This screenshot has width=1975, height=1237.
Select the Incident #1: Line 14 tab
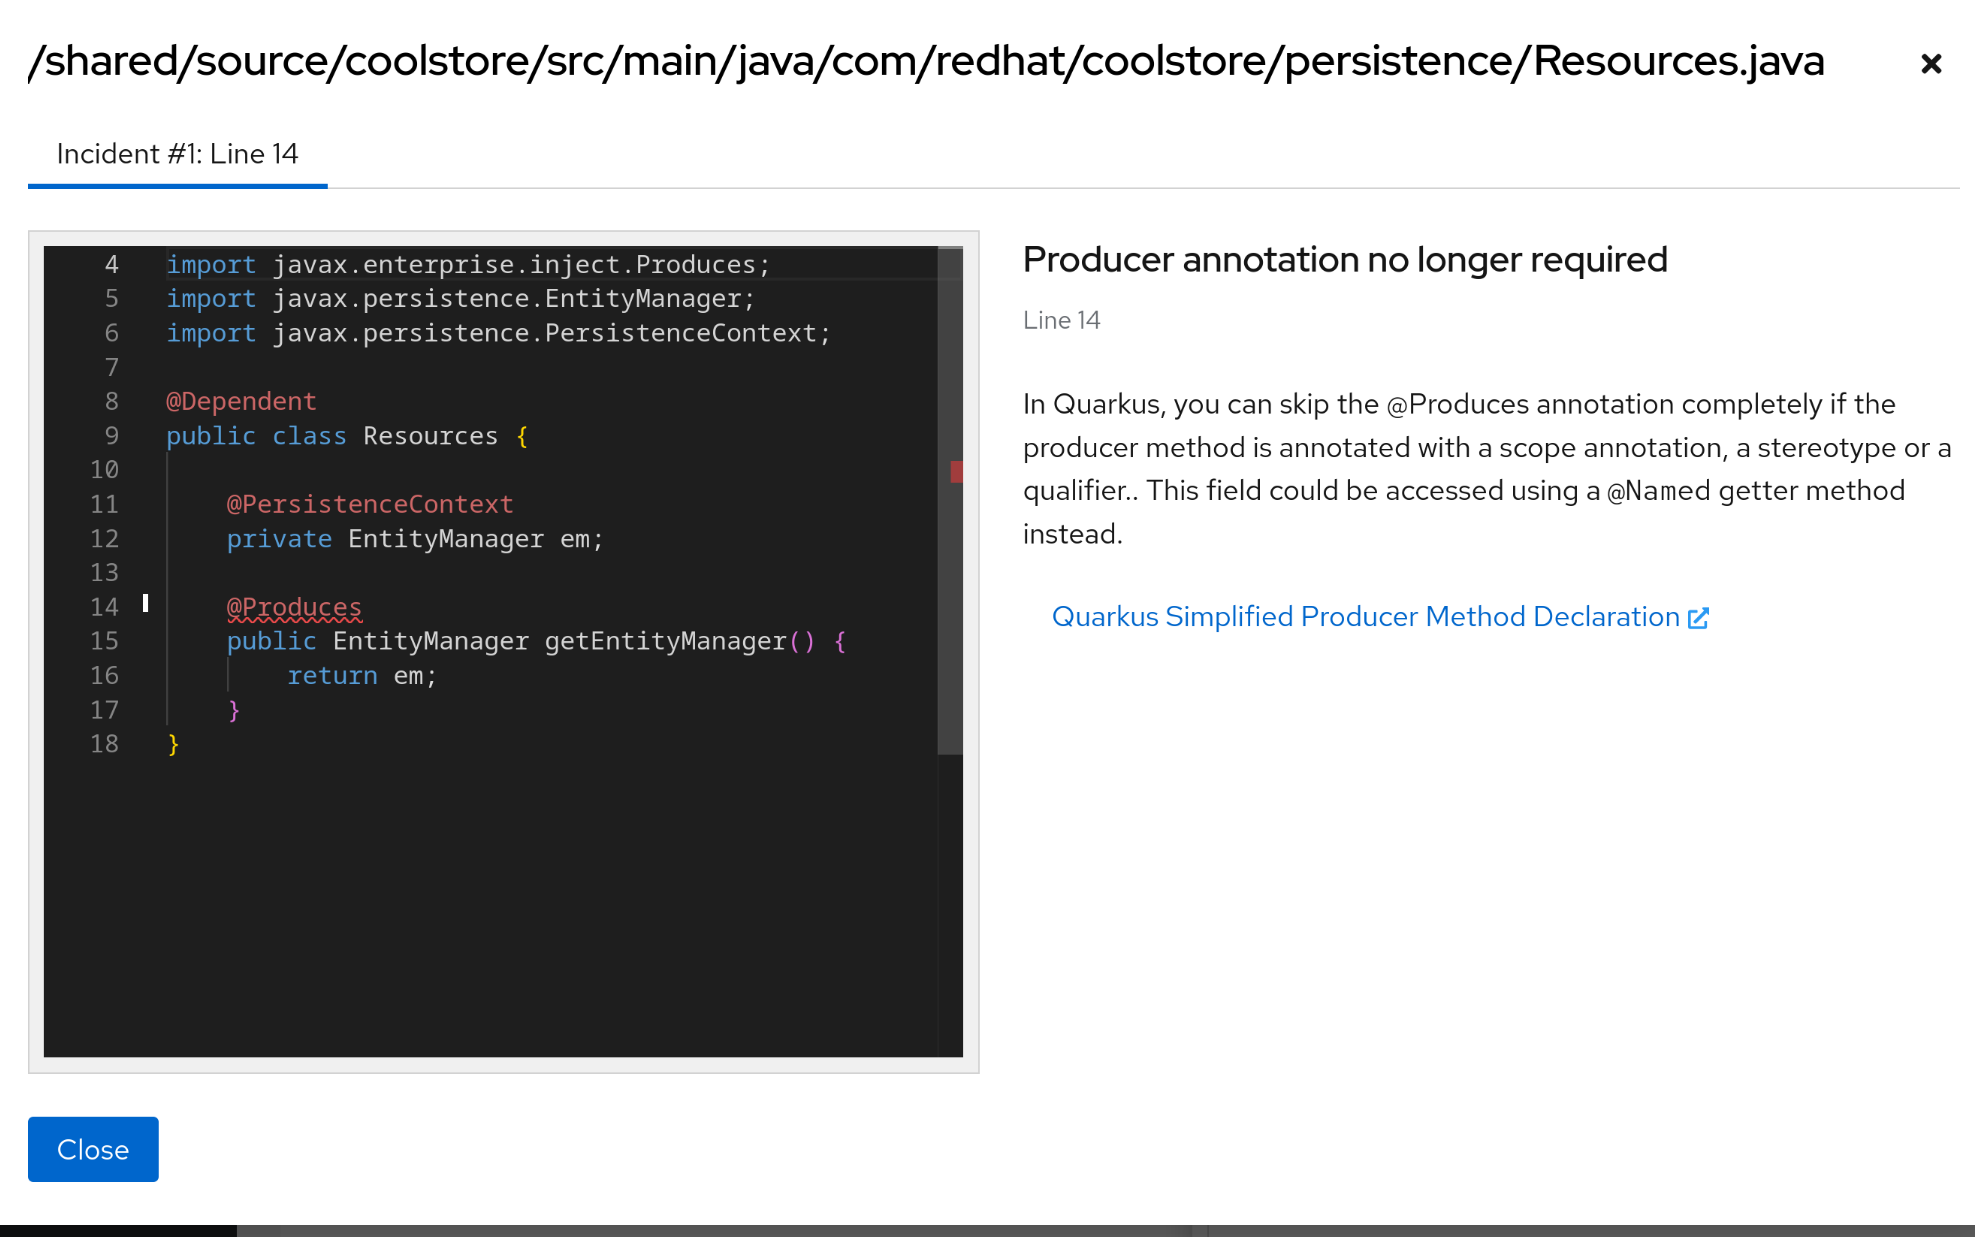(x=177, y=154)
